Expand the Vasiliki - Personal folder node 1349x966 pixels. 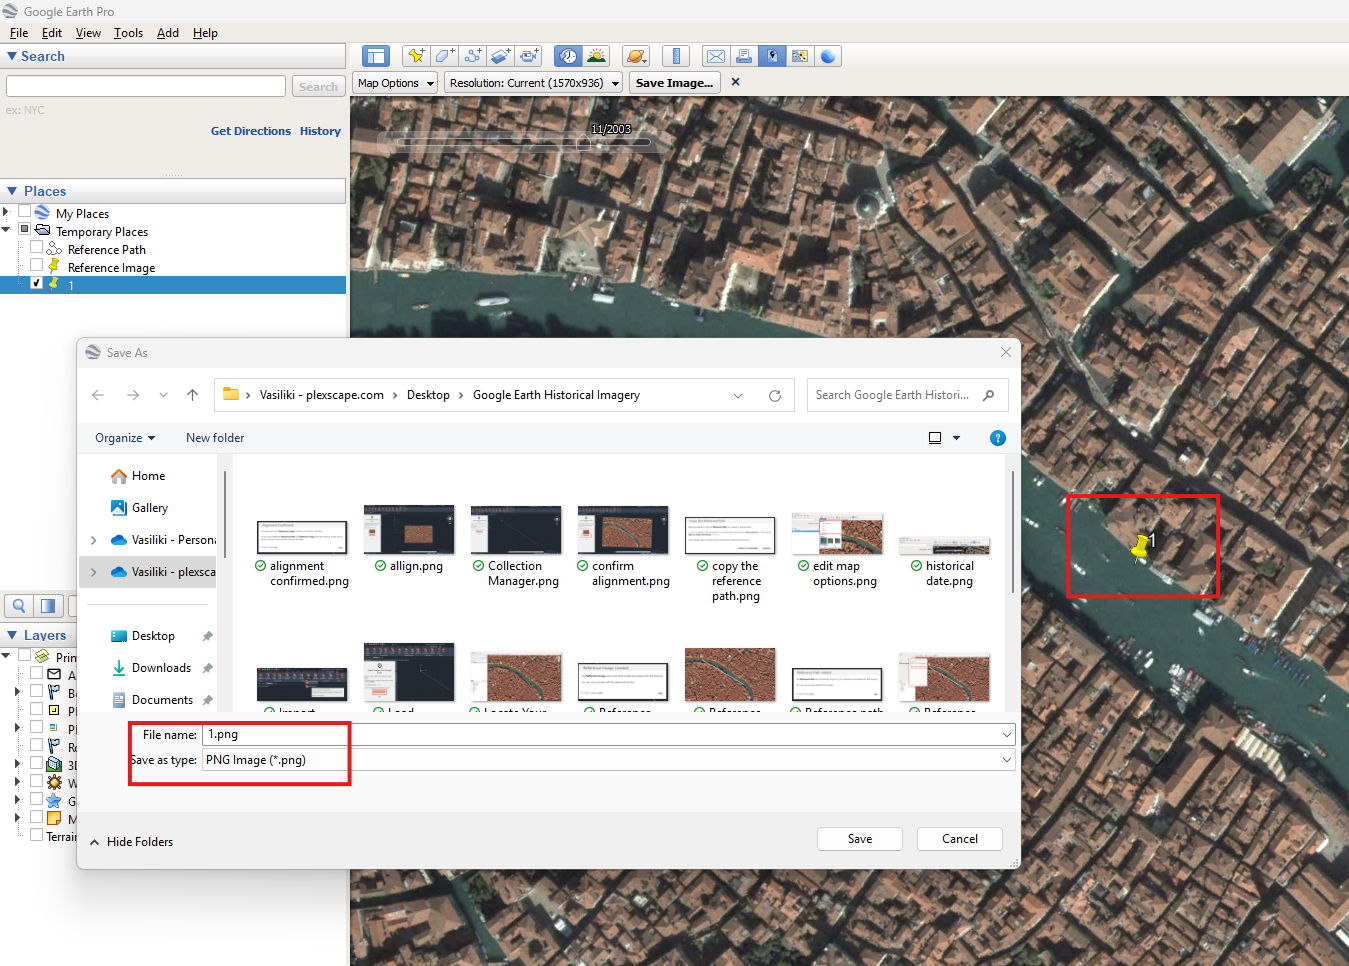tap(94, 540)
